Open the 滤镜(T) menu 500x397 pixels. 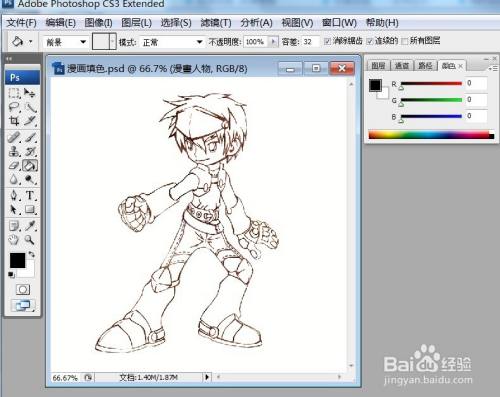(216, 23)
